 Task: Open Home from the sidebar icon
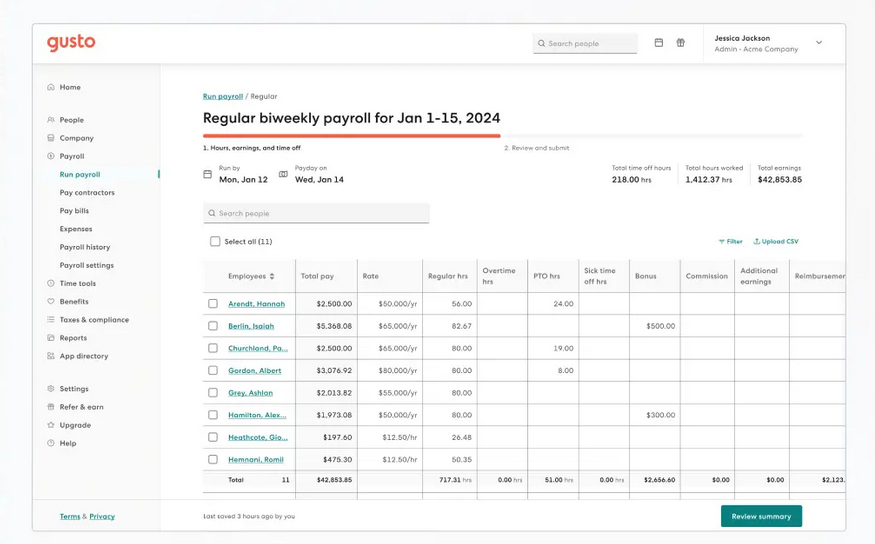tap(51, 87)
